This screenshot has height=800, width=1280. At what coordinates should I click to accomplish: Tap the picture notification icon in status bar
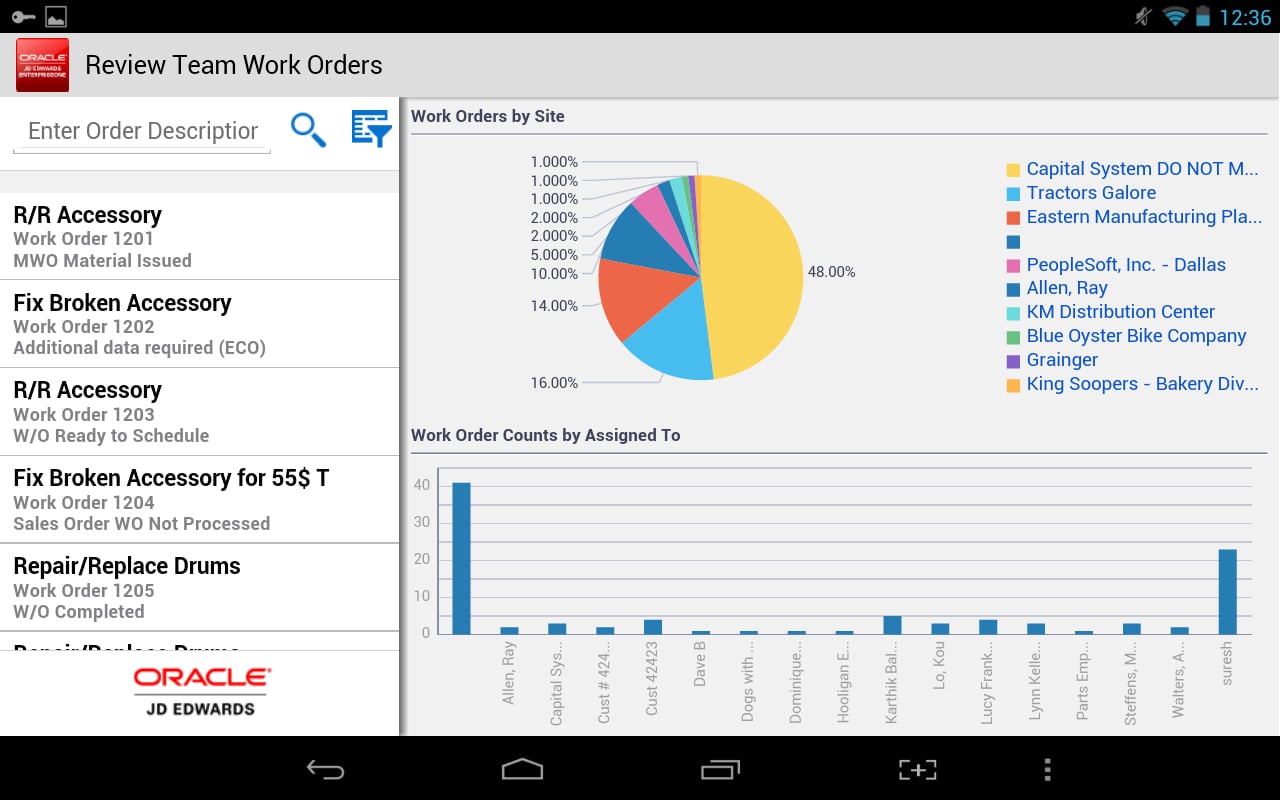tap(56, 16)
